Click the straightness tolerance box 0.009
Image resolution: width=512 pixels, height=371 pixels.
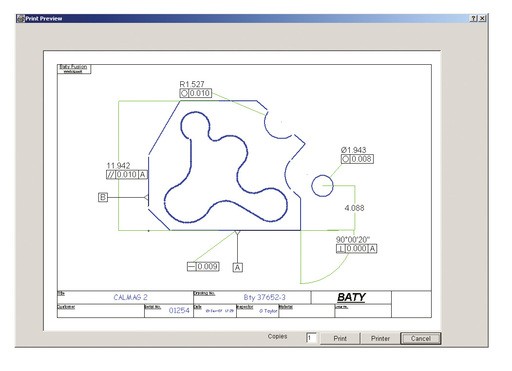[203, 267]
